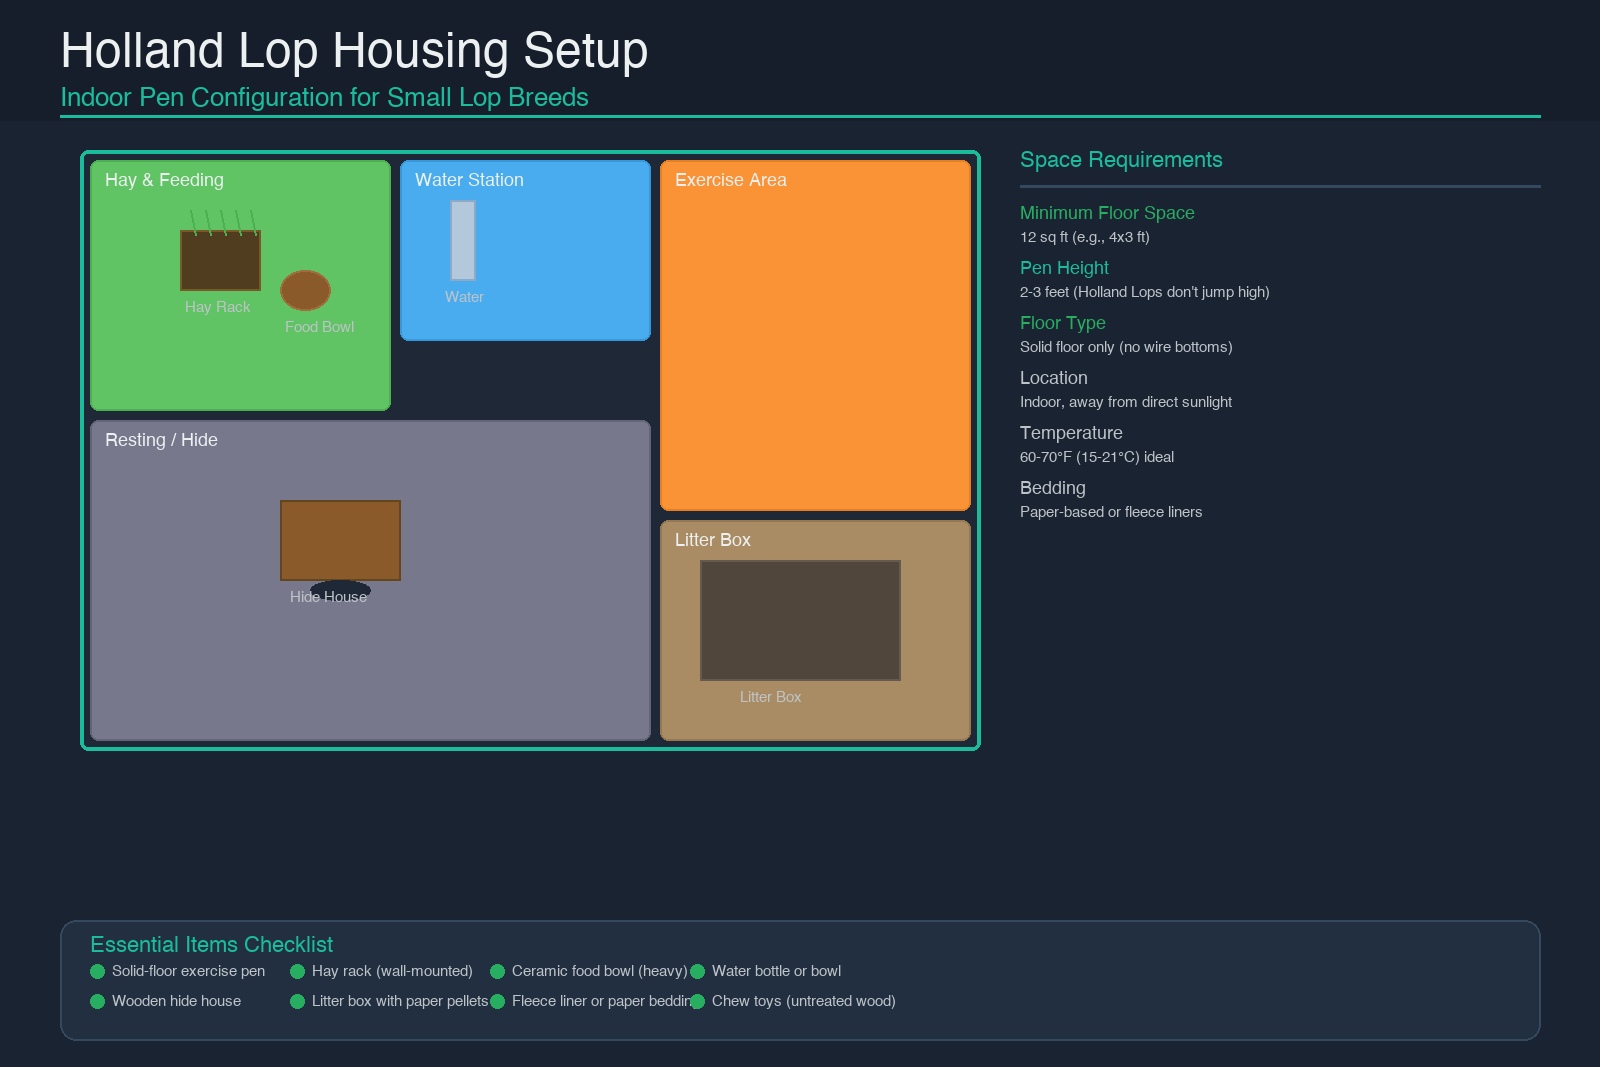Click the Pen Height heading
The height and width of the screenshot is (1067, 1600).
pos(1064,268)
